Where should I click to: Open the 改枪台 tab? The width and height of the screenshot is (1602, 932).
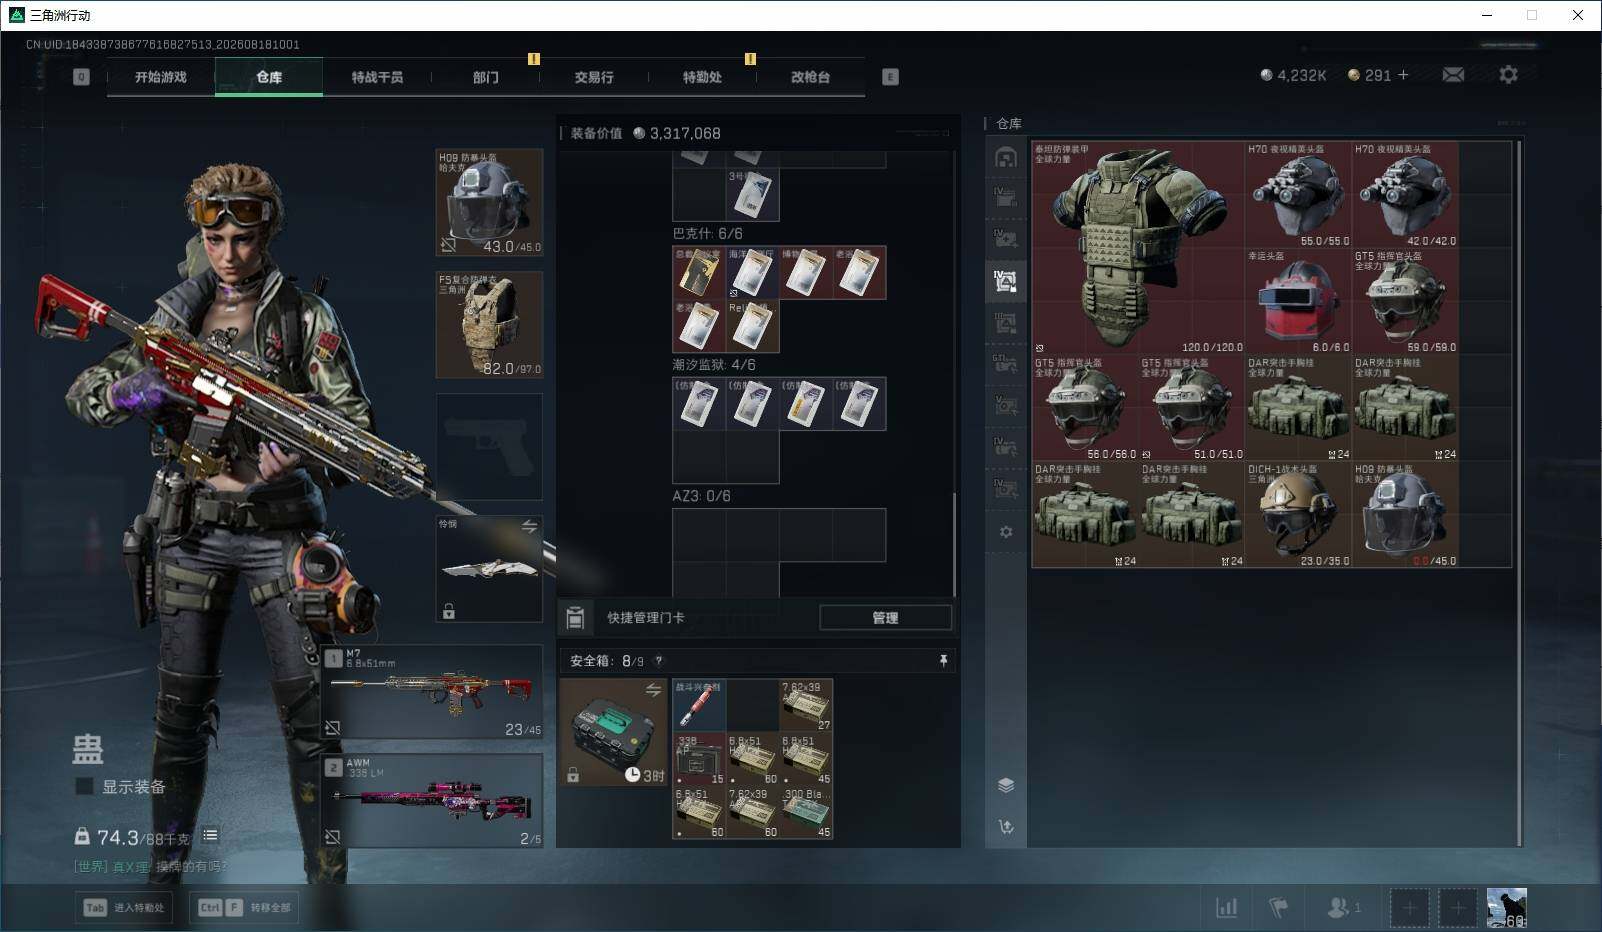810,77
